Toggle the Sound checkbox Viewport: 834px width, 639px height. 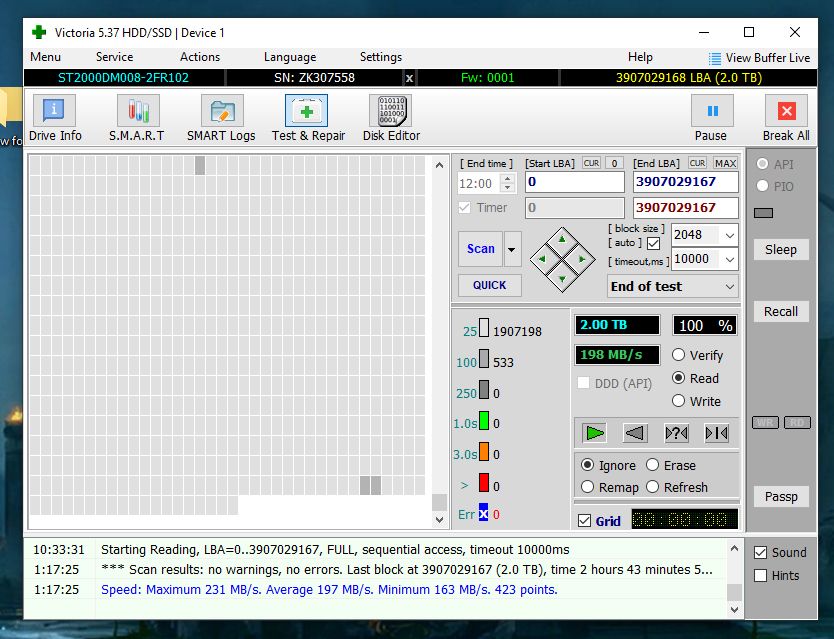click(761, 553)
